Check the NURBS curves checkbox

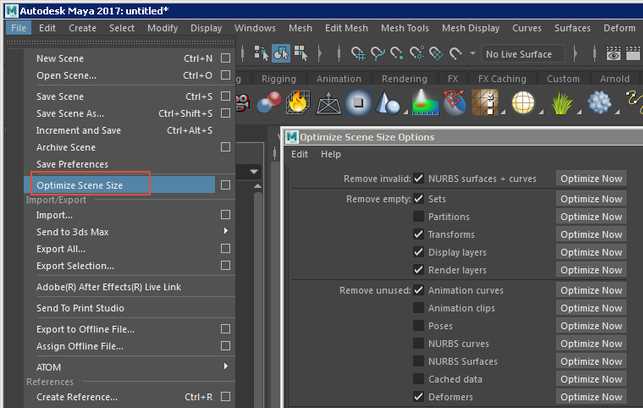418,343
